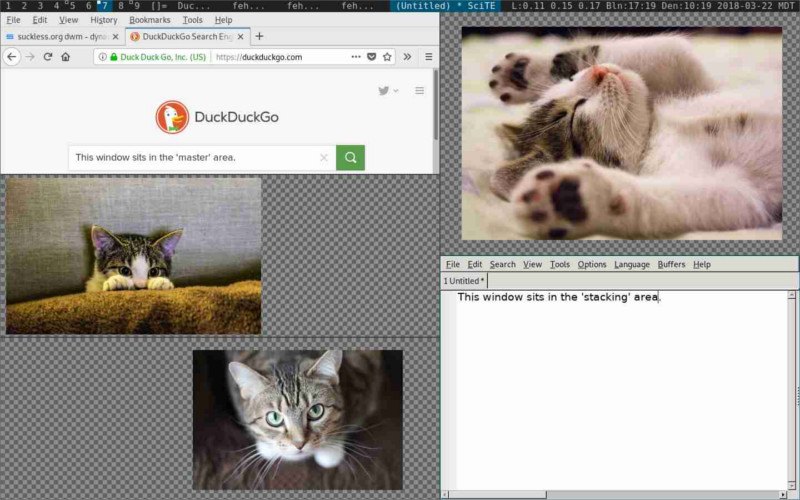Open the page actions three-dot menu
This screenshot has height=500, width=800.
(355, 57)
